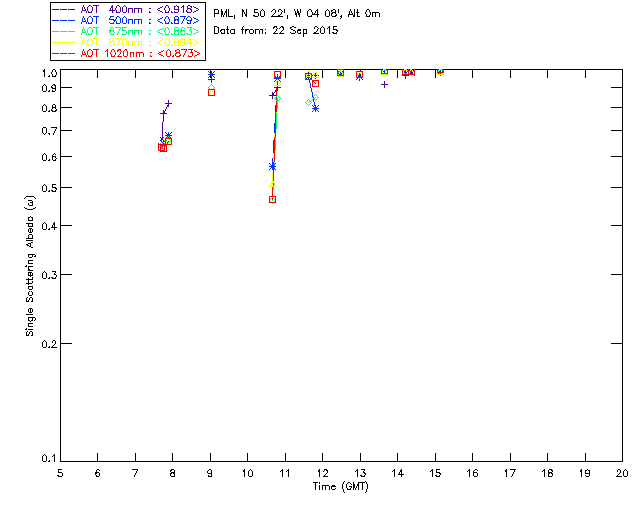Click the blue asterisk marker near 0.8 at 11.8
This screenshot has width=640, height=512.
316,109
